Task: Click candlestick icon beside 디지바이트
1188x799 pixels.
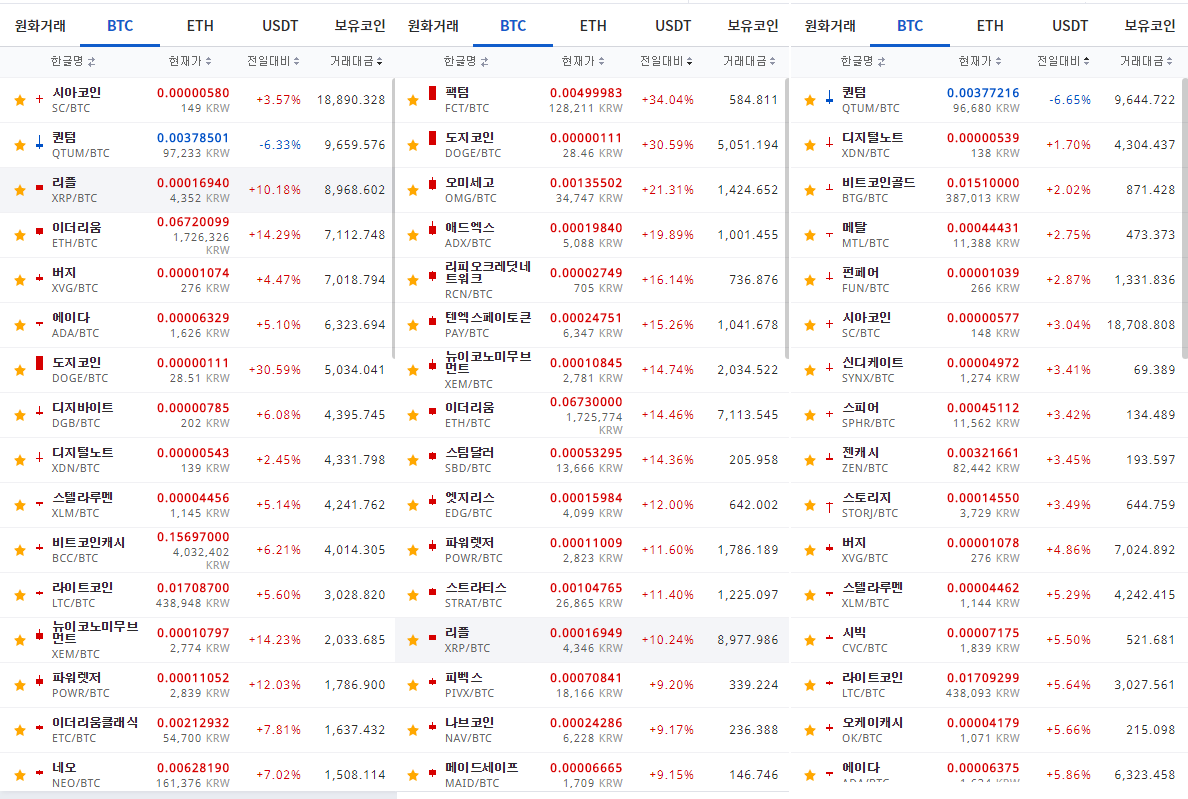Action: (x=39, y=412)
